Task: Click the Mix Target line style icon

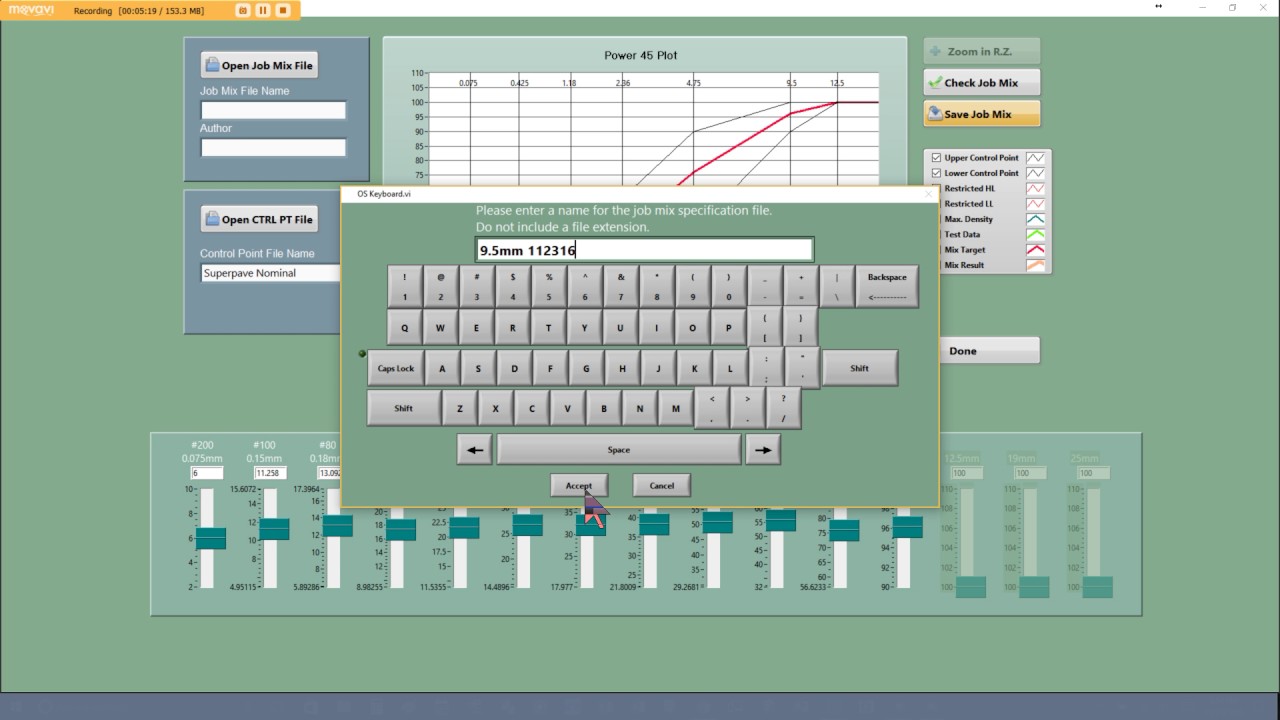Action: point(1037,250)
